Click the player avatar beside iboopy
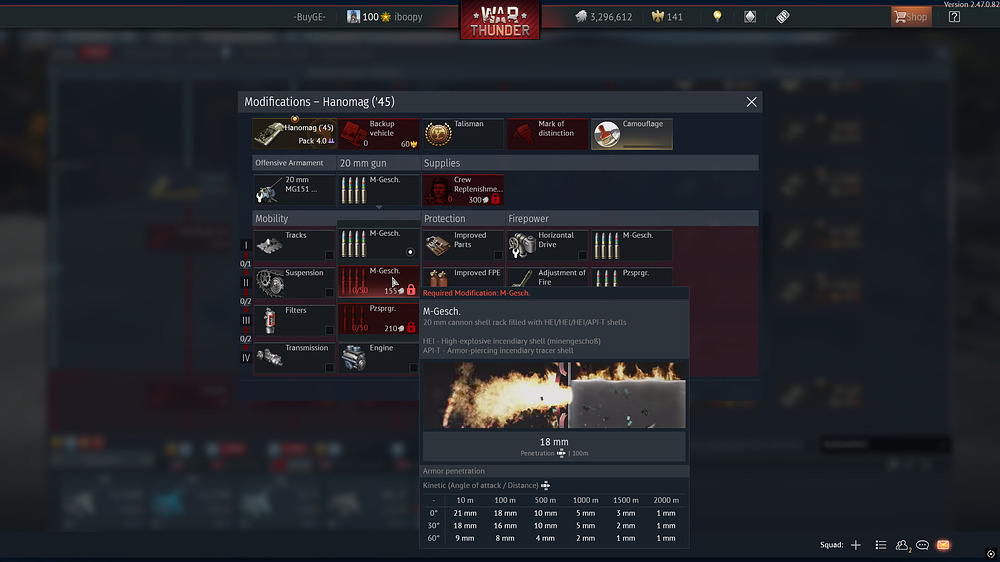 point(353,17)
